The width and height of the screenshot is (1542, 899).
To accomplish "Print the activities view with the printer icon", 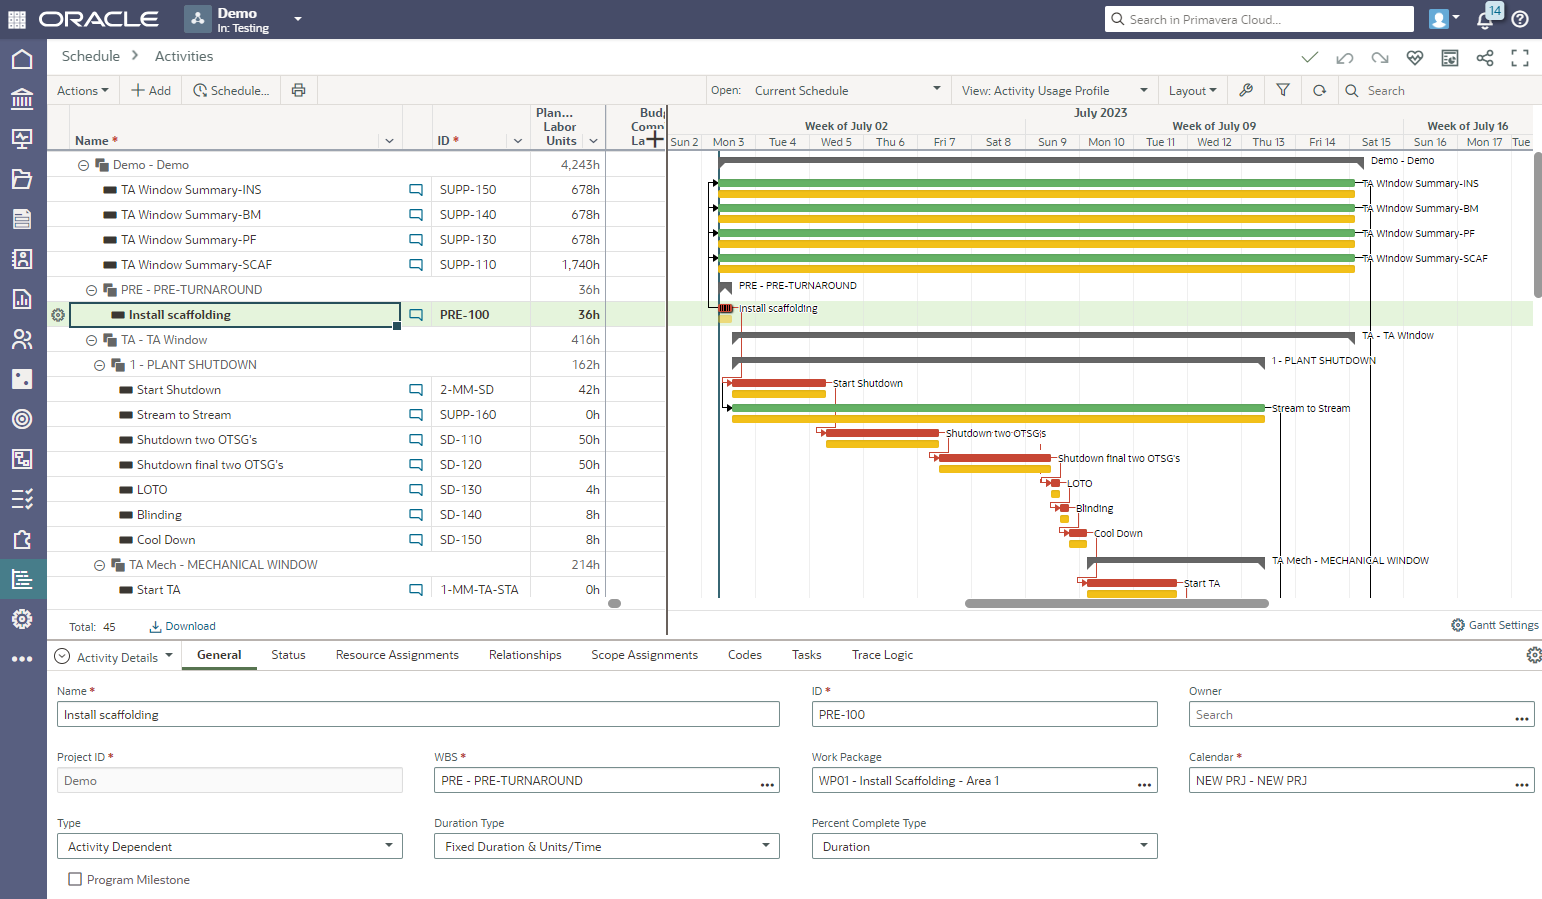I will click(x=298, y=90).
